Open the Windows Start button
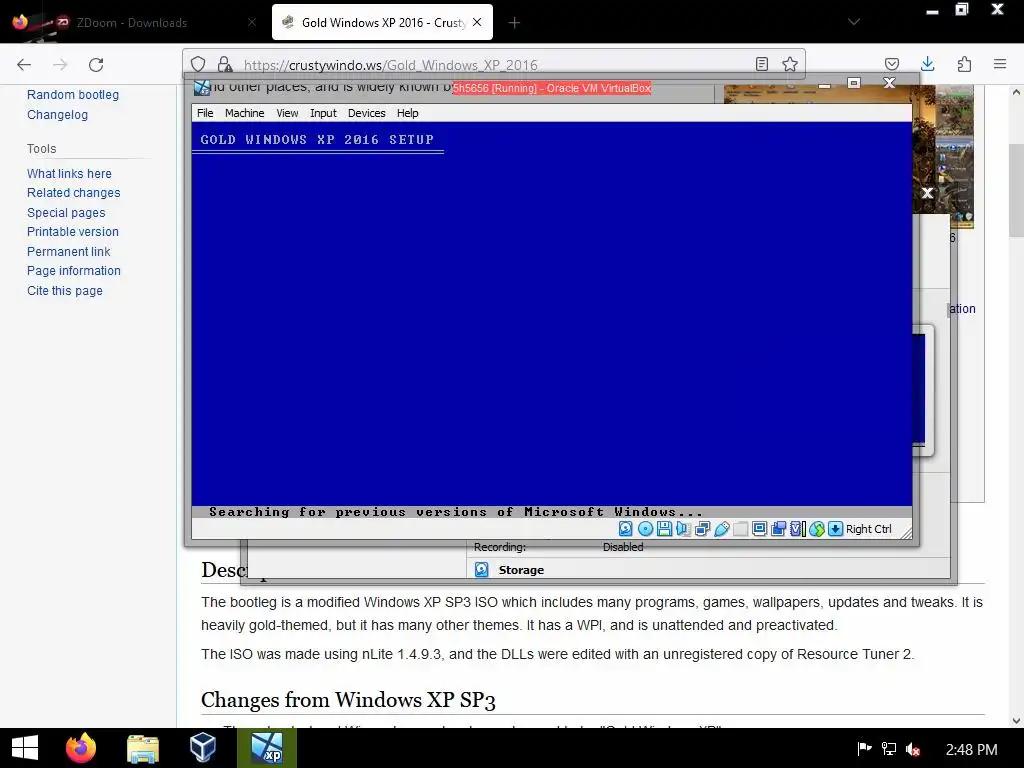Image resolution: width=1024 pixels, height=768 pixels. click(x=25, y=748)
